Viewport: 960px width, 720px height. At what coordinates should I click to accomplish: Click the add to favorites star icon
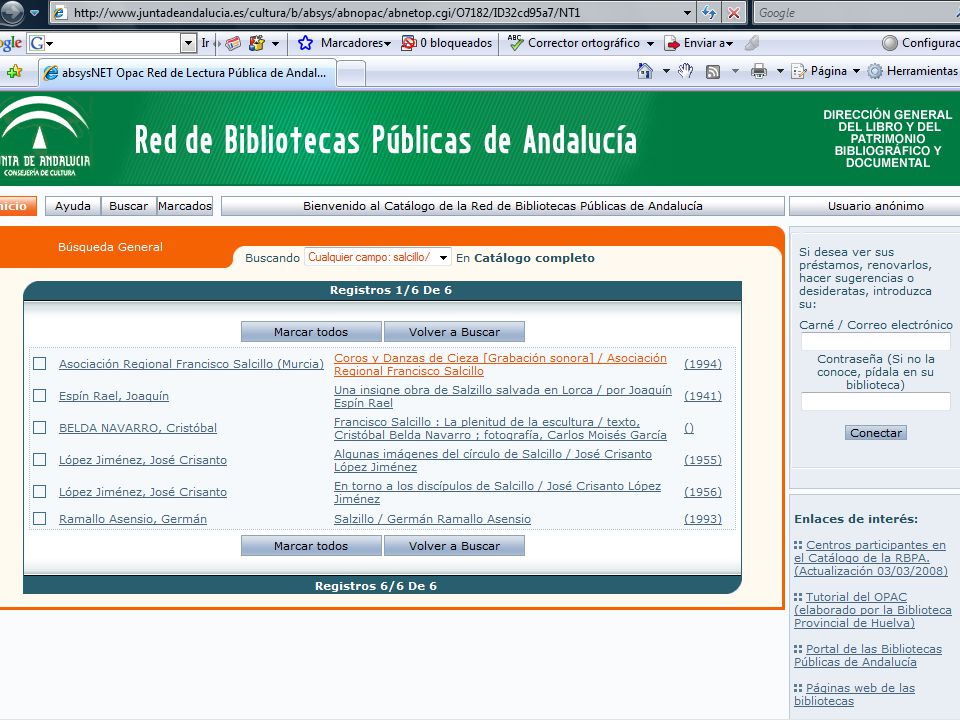point(15,72)
